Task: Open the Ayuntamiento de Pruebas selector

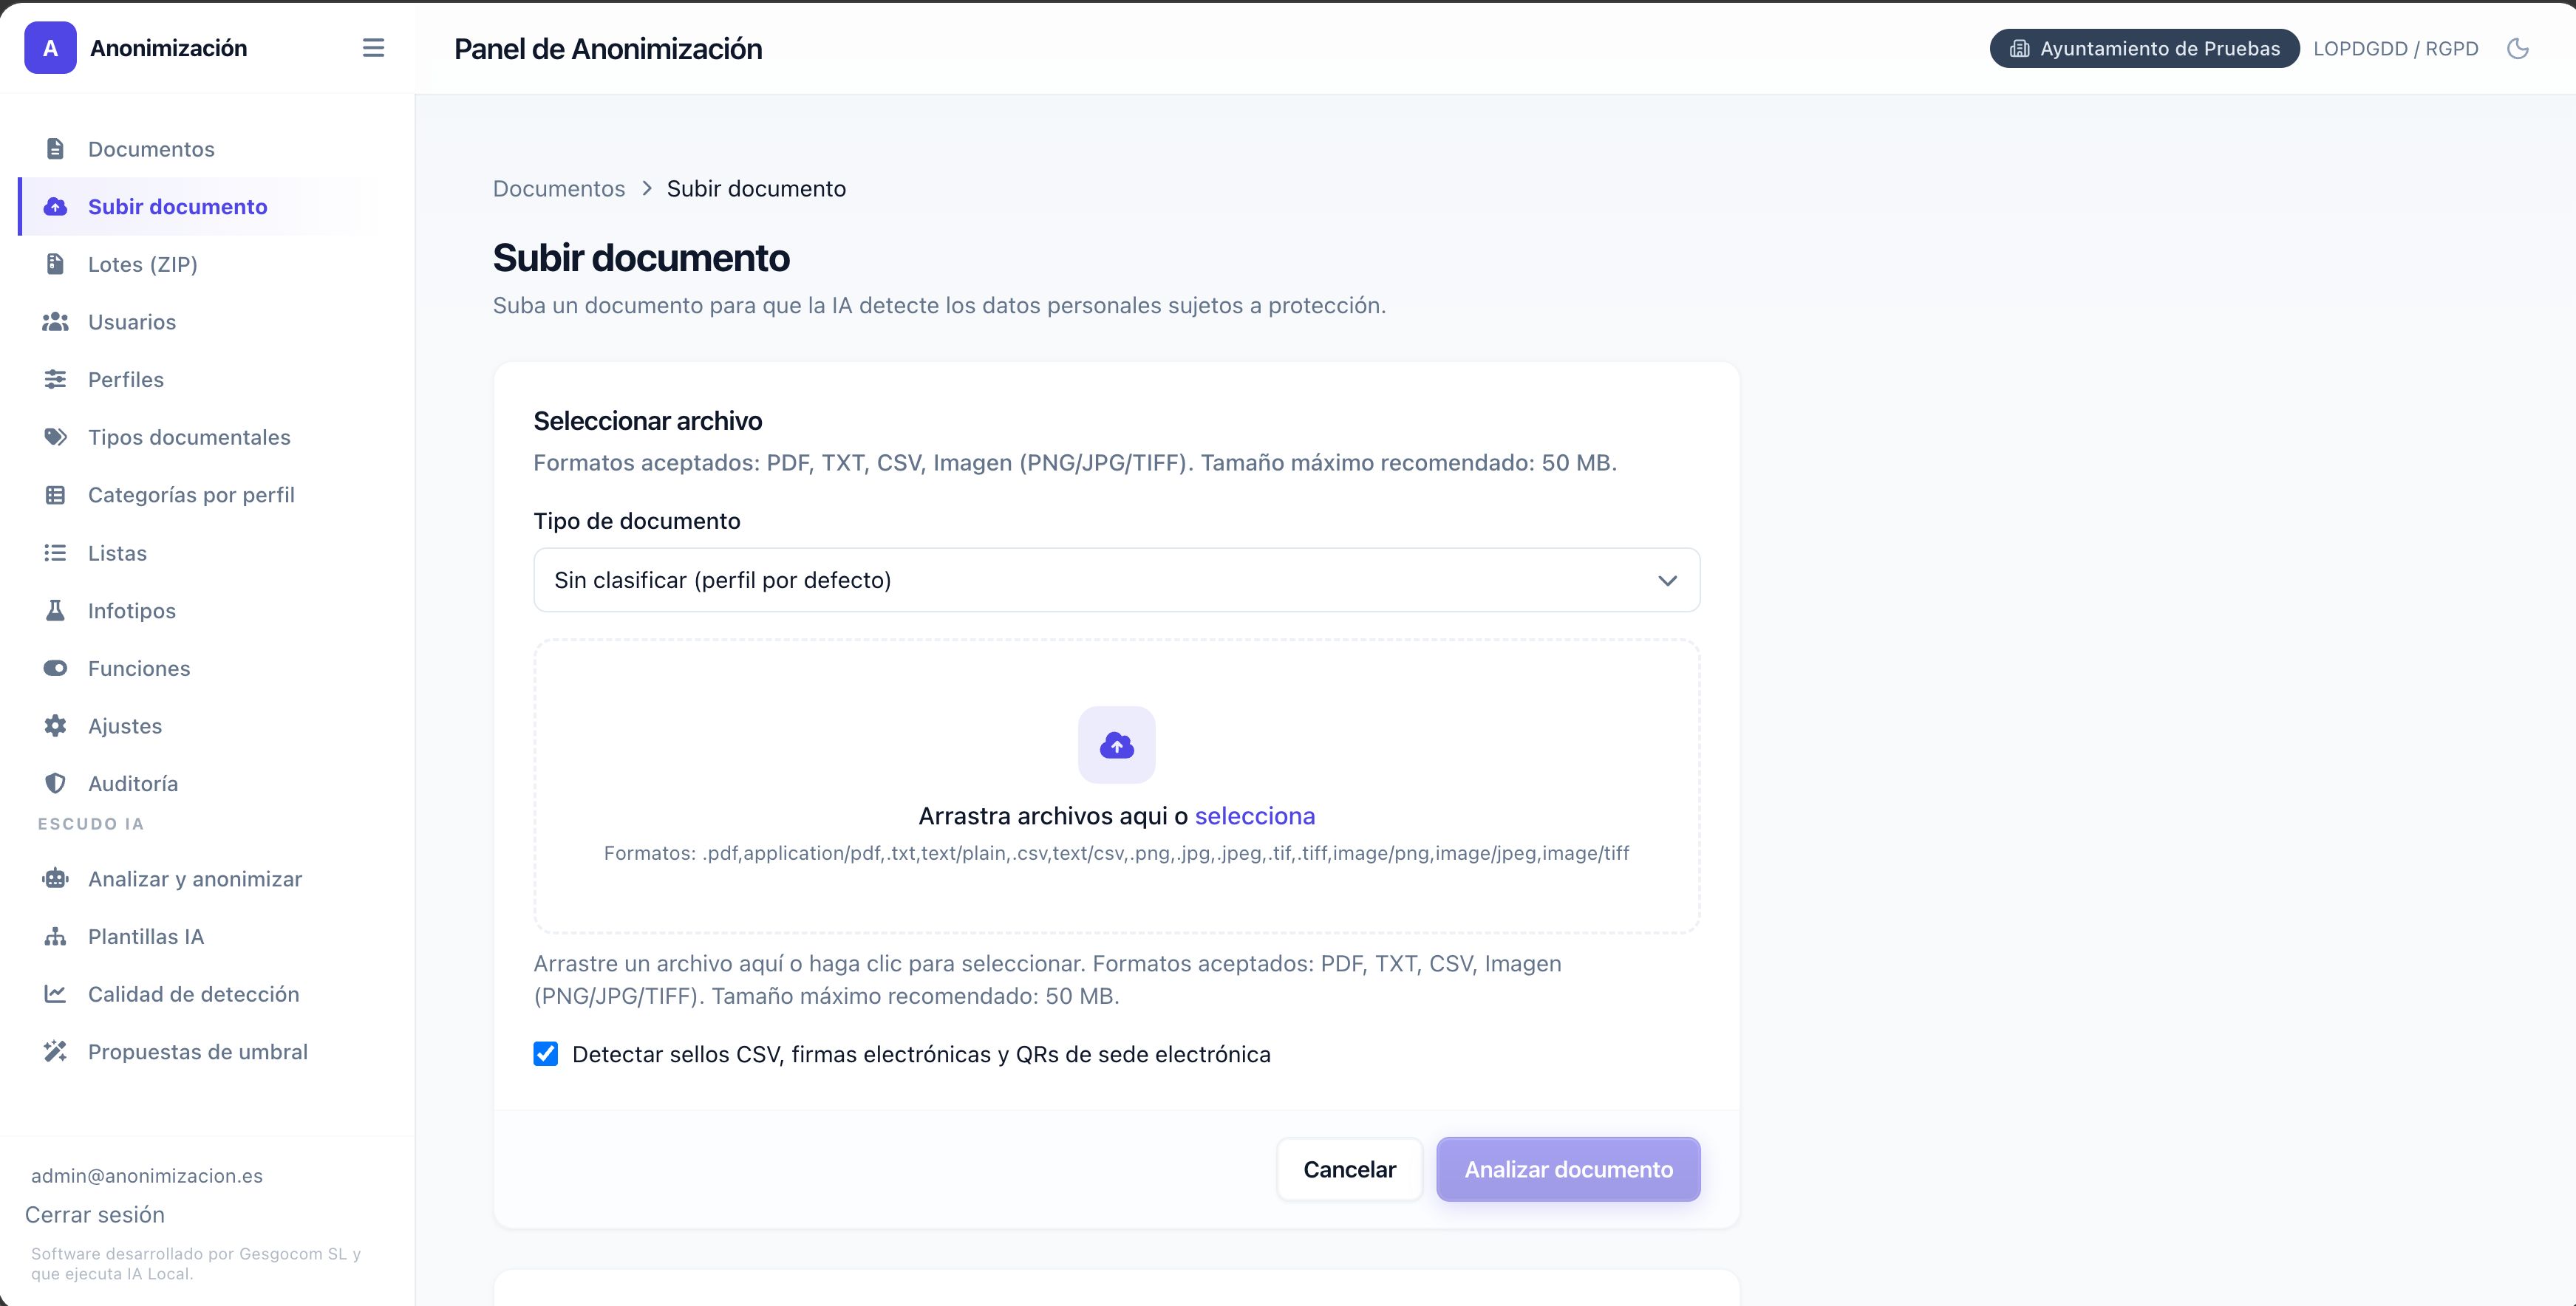Action: click(x=2144, y=48)
